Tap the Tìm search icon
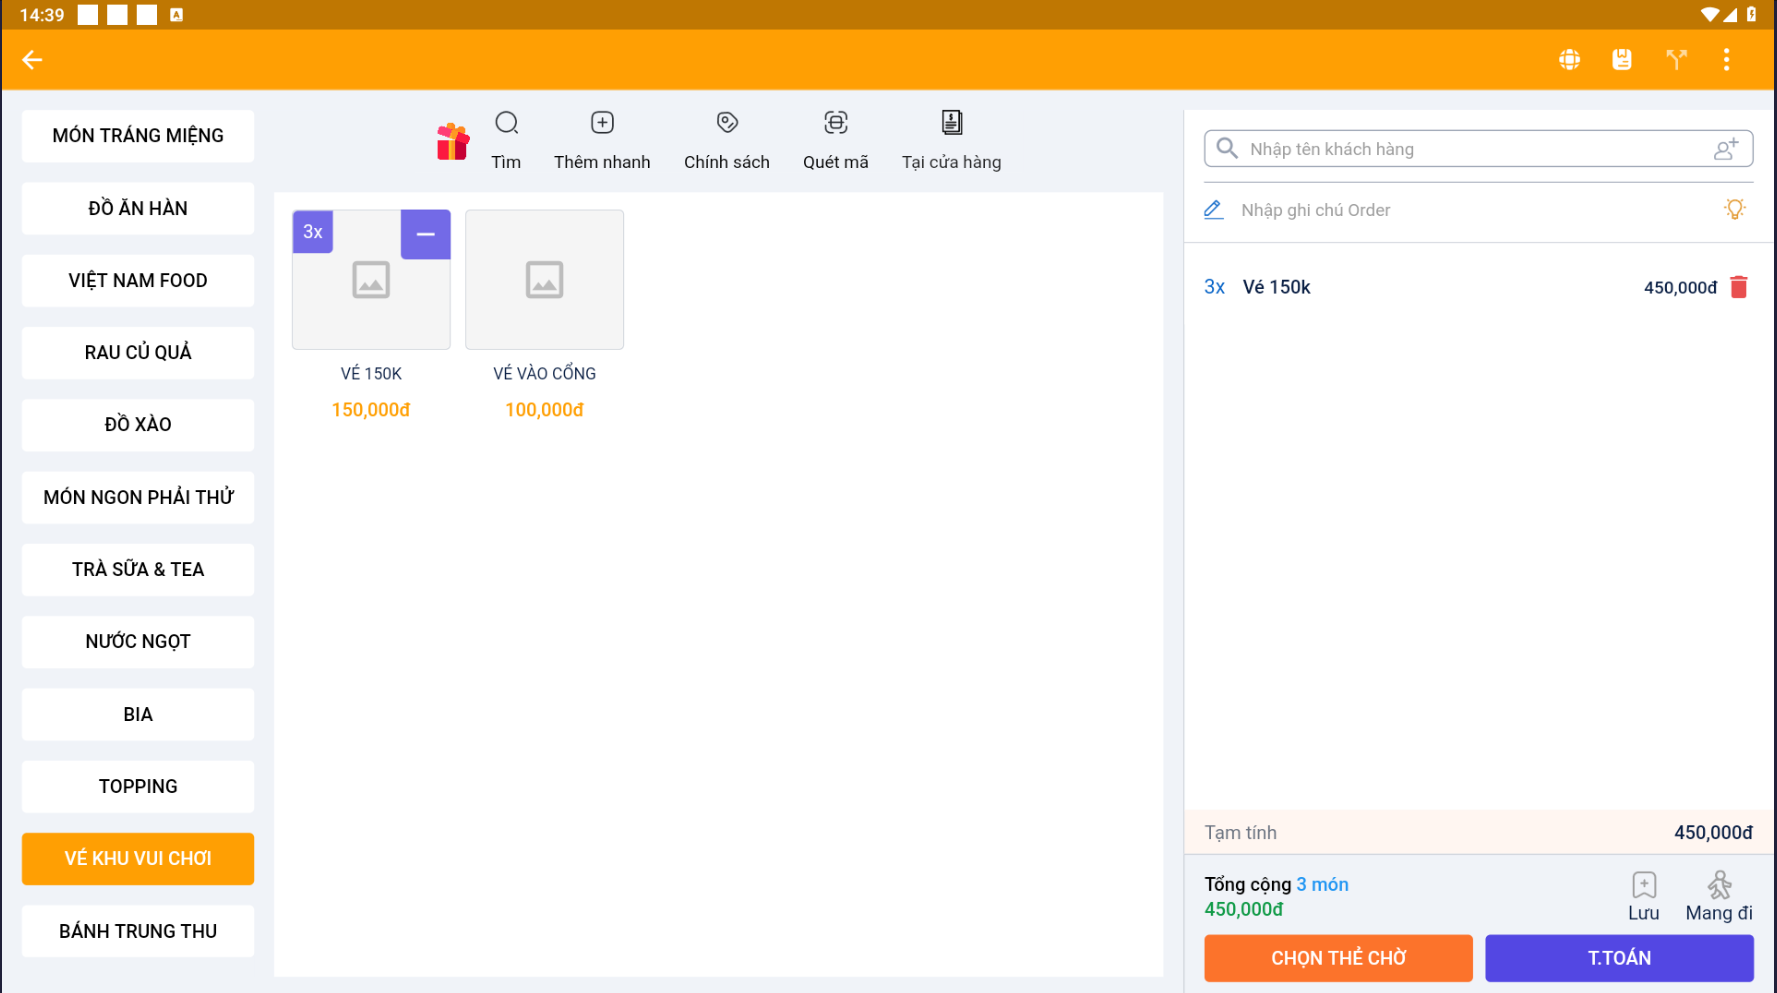 point(506,124)
